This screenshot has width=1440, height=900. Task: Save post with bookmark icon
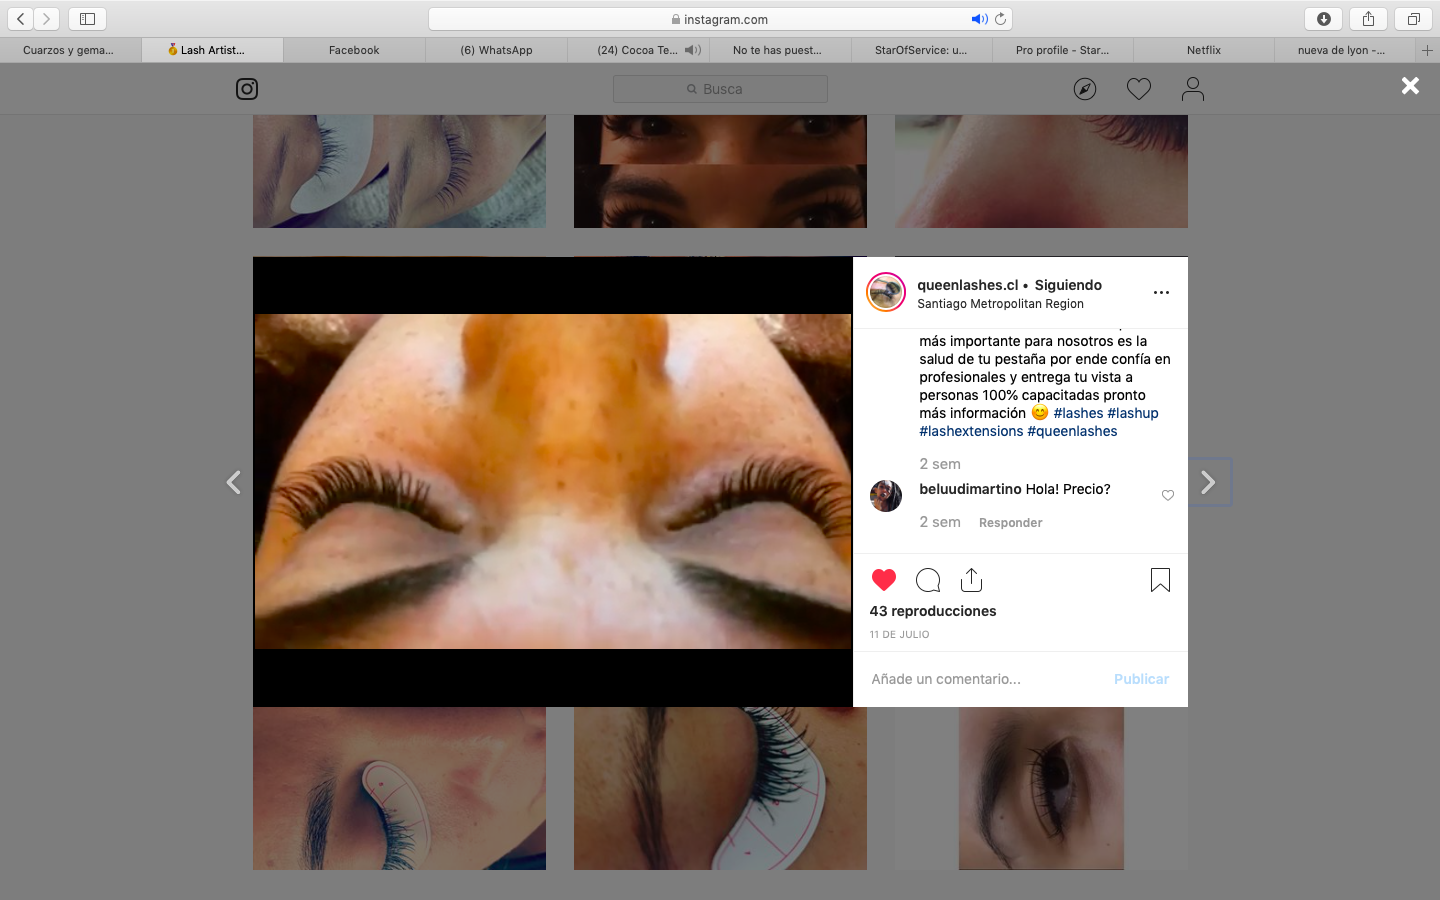1160,580
